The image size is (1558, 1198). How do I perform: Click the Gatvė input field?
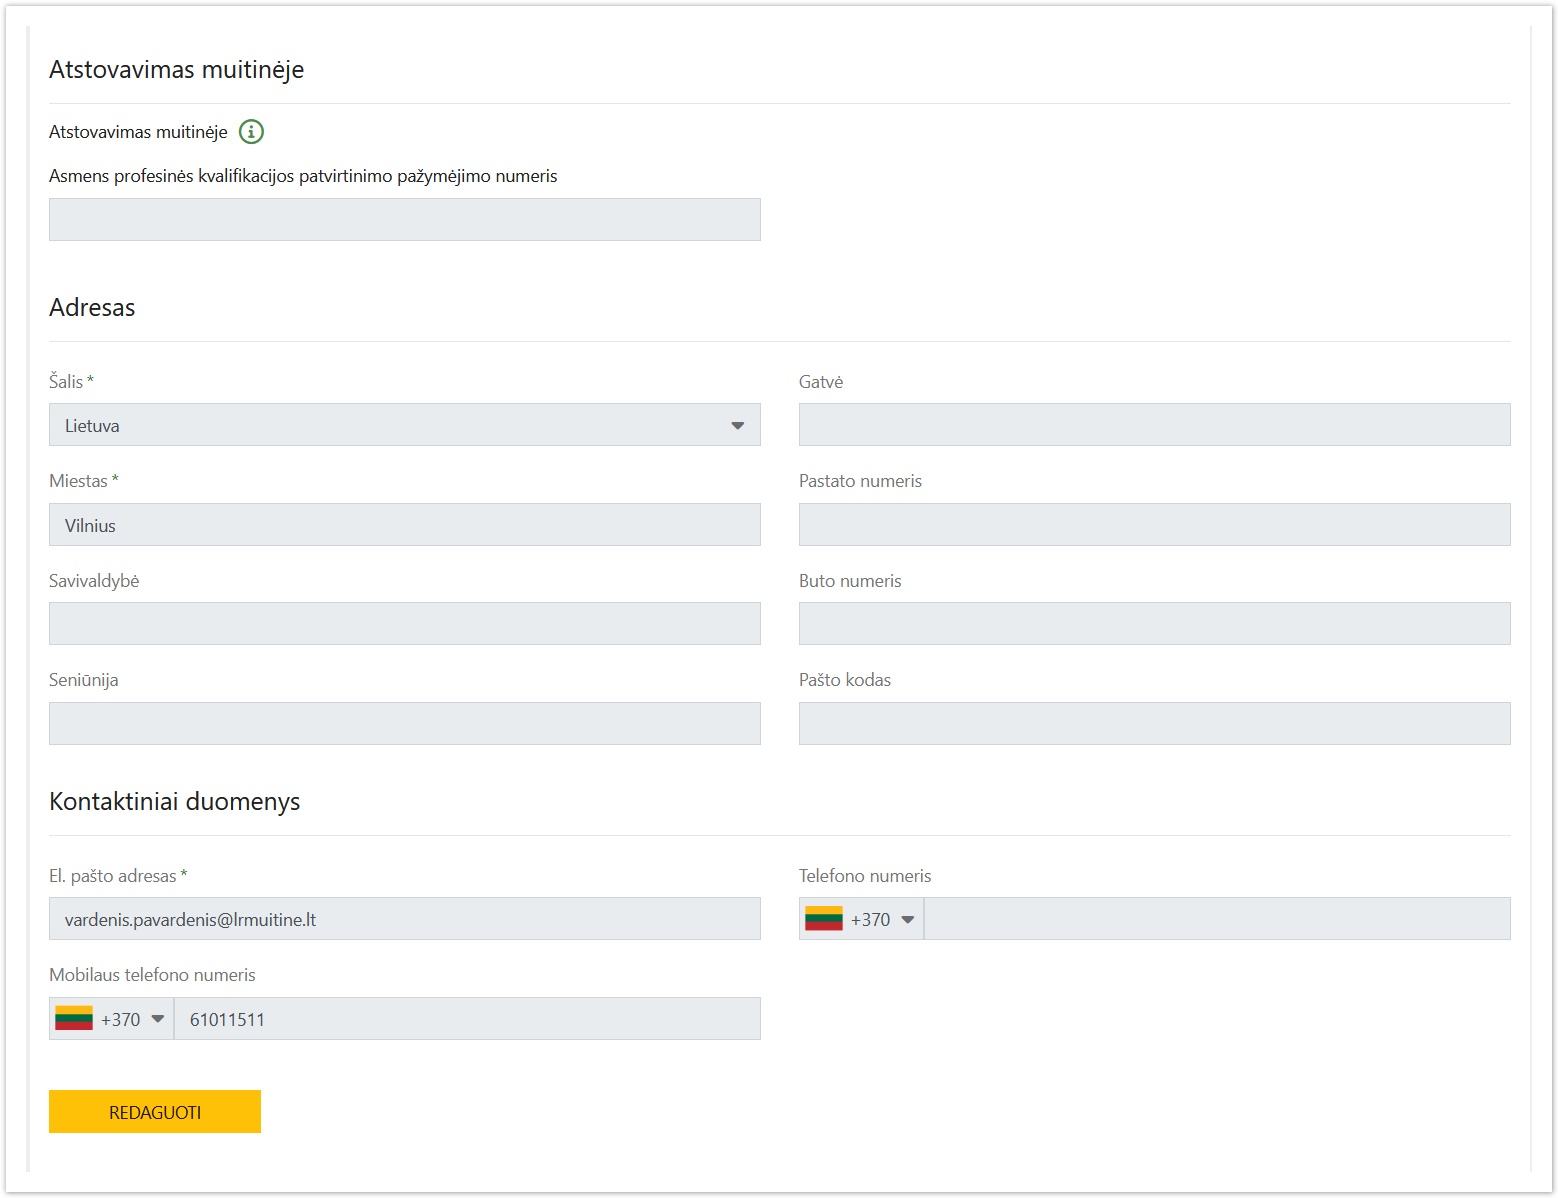pyautogui.click(x=1155, y=425)
